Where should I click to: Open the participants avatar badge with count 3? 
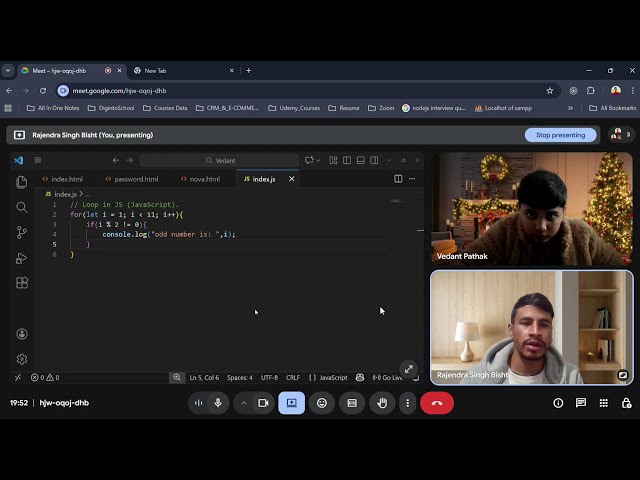621,135
